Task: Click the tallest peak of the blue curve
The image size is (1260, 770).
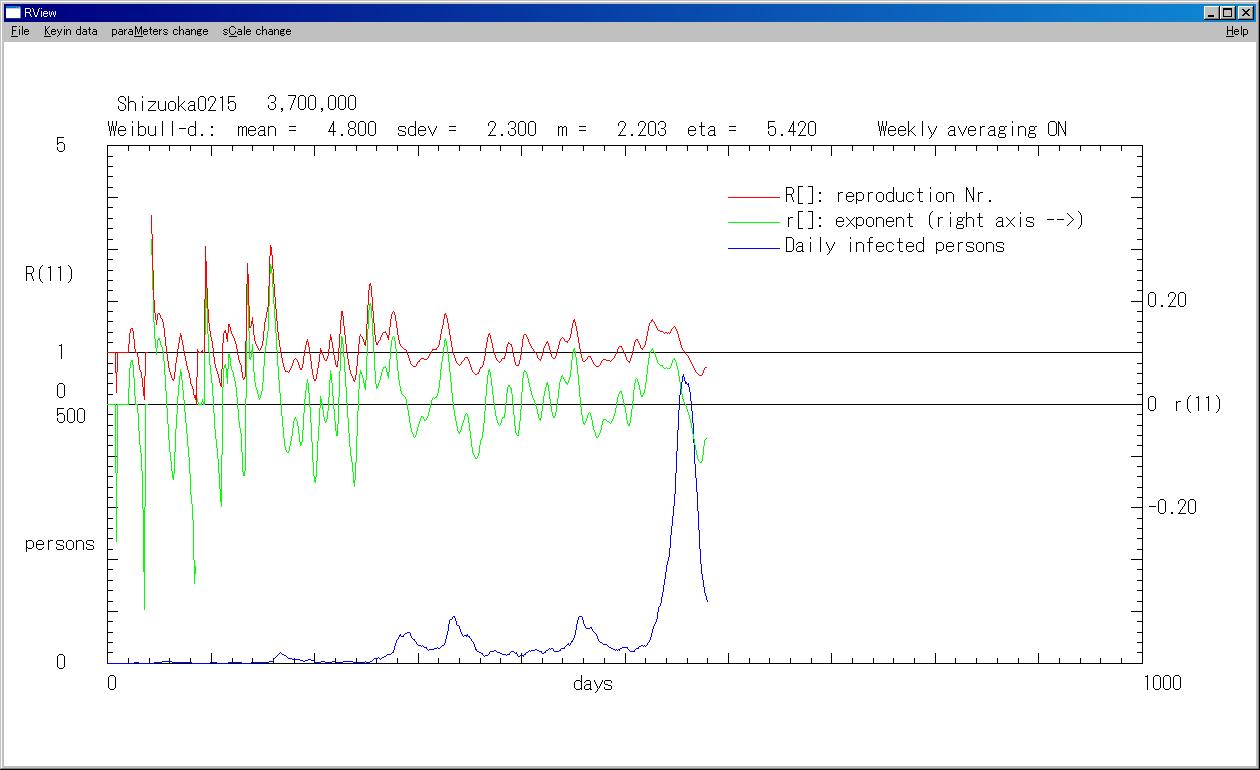Action: click(x=682, y=377)
